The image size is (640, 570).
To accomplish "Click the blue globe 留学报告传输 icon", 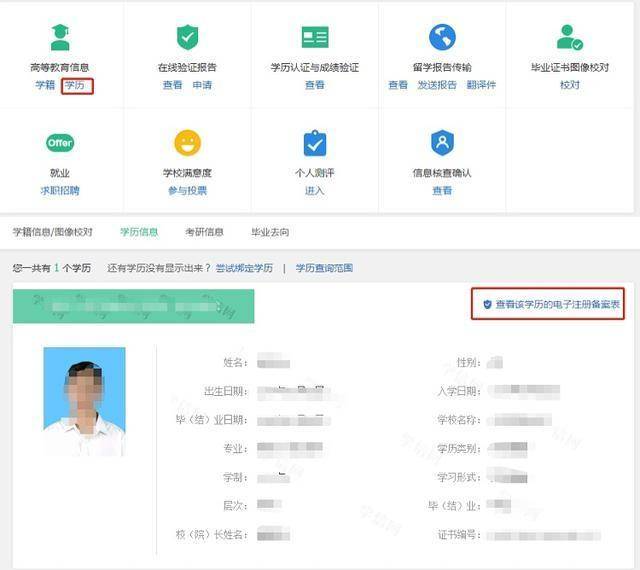I will click(x=442, y=38).
